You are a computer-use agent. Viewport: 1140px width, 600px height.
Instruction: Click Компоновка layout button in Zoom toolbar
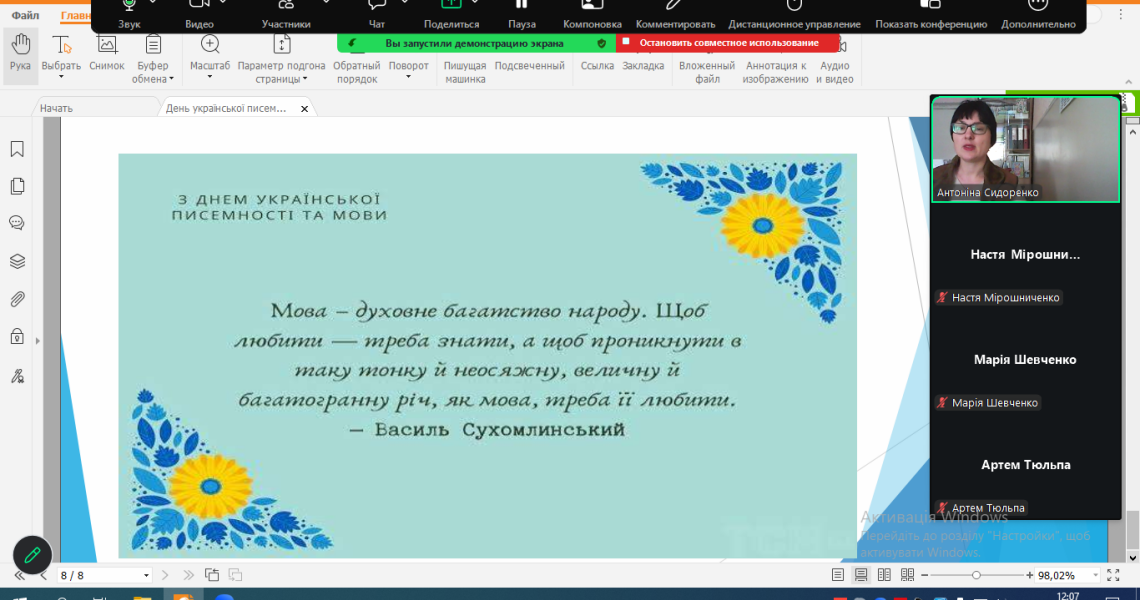point(593,15)
